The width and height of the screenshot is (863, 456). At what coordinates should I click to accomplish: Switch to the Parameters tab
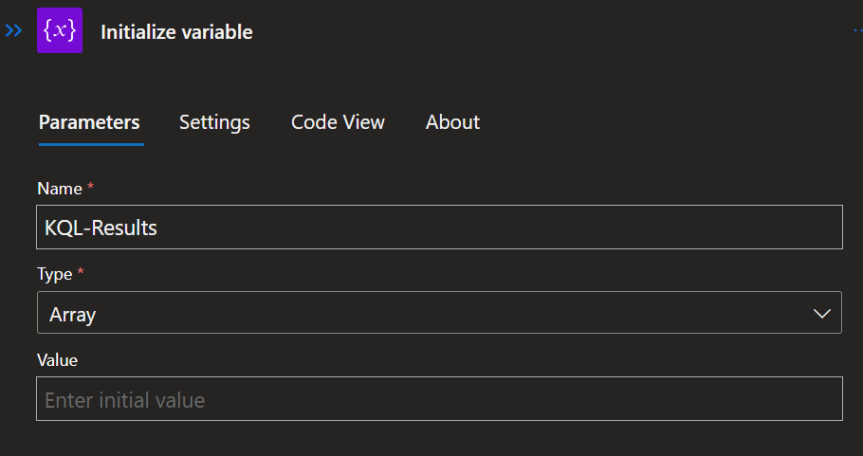click(89, 122)
